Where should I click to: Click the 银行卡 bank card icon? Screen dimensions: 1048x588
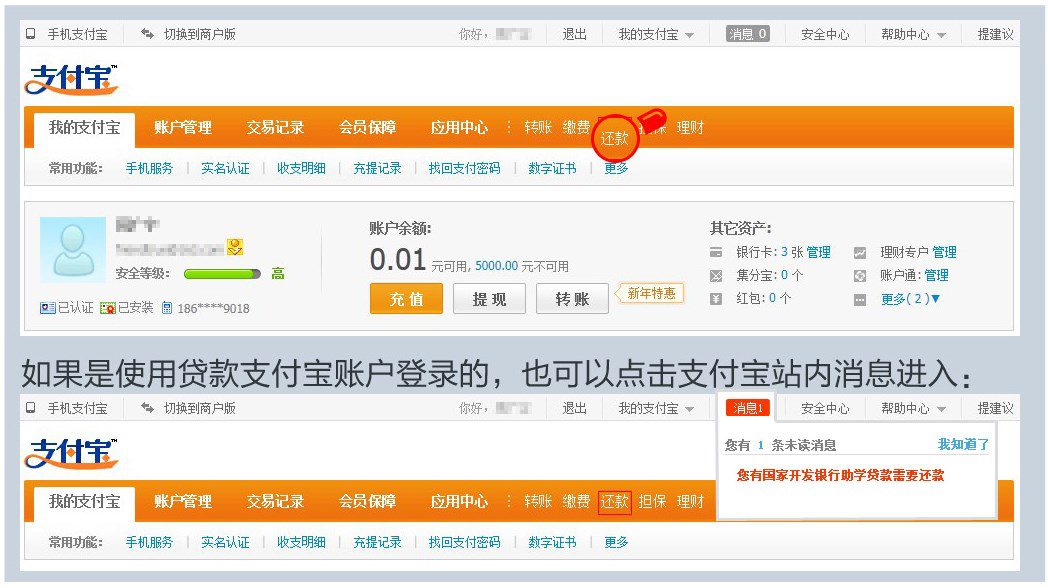[x=716, y=252]
